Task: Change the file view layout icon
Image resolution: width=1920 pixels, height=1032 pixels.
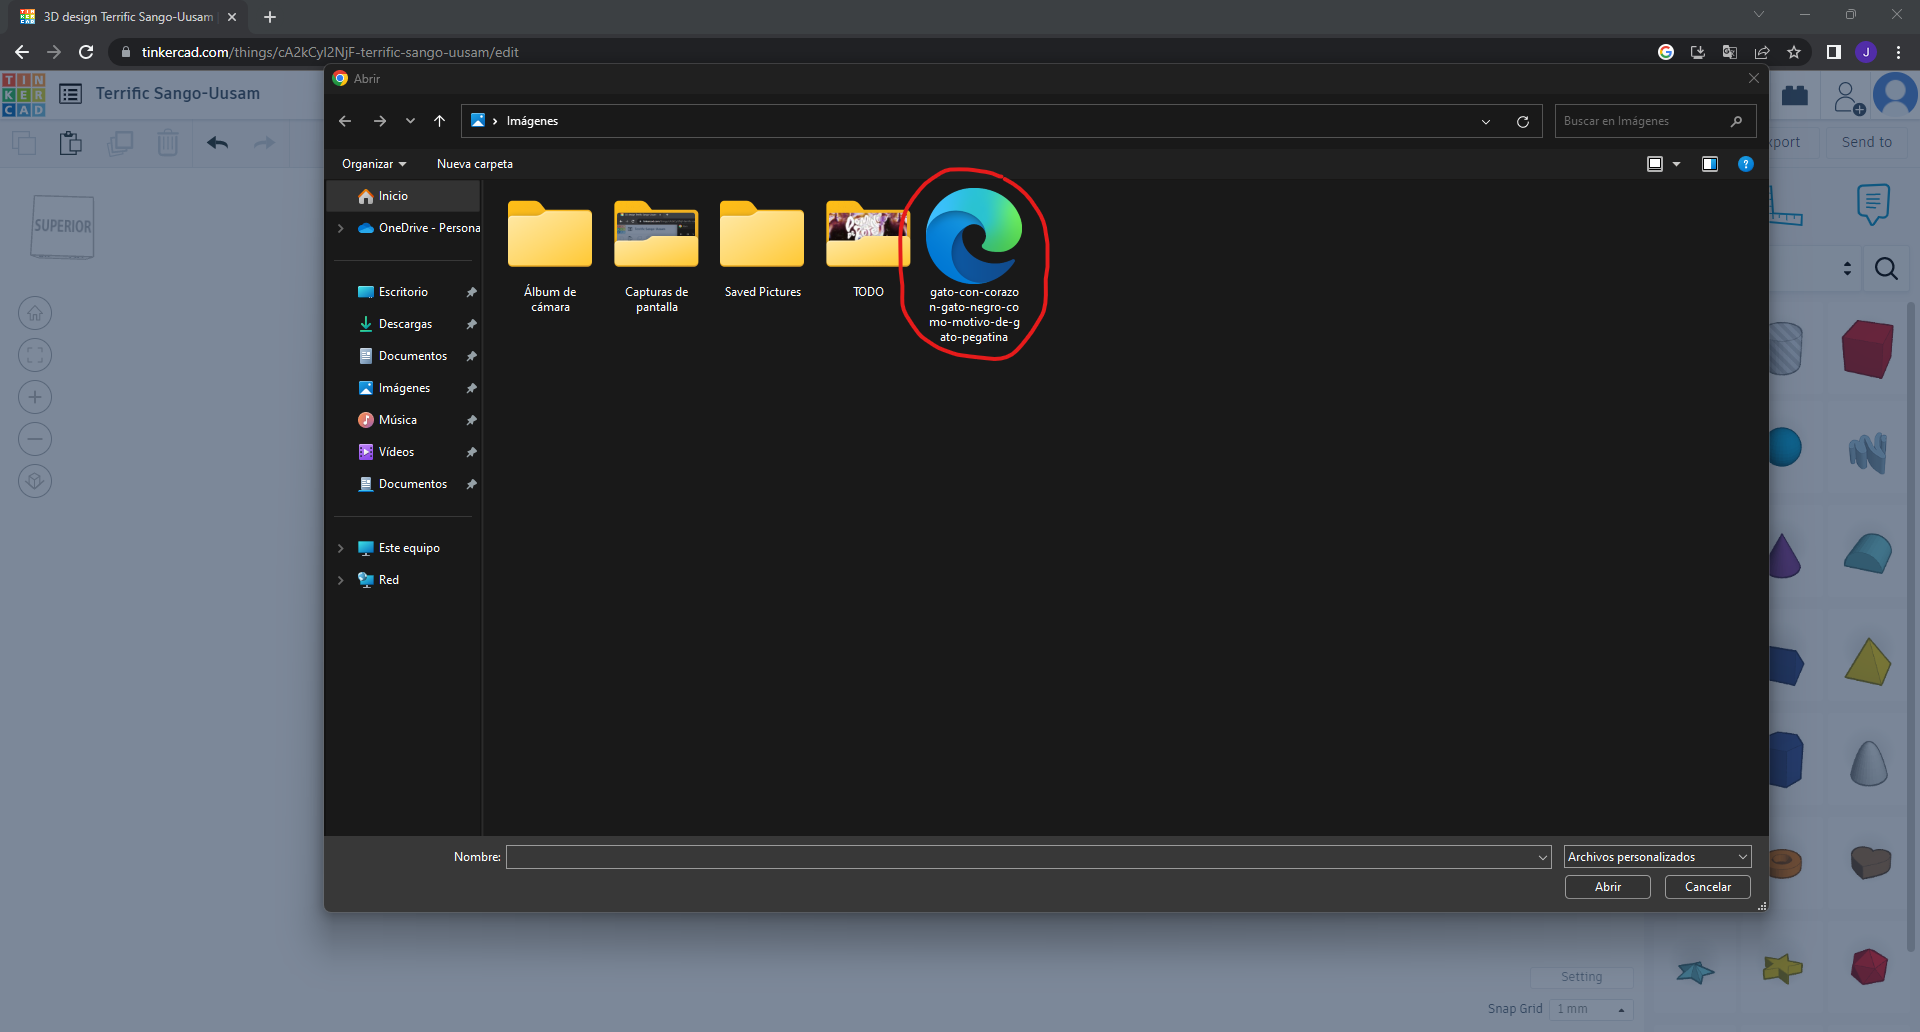Action: (1655, 164)
